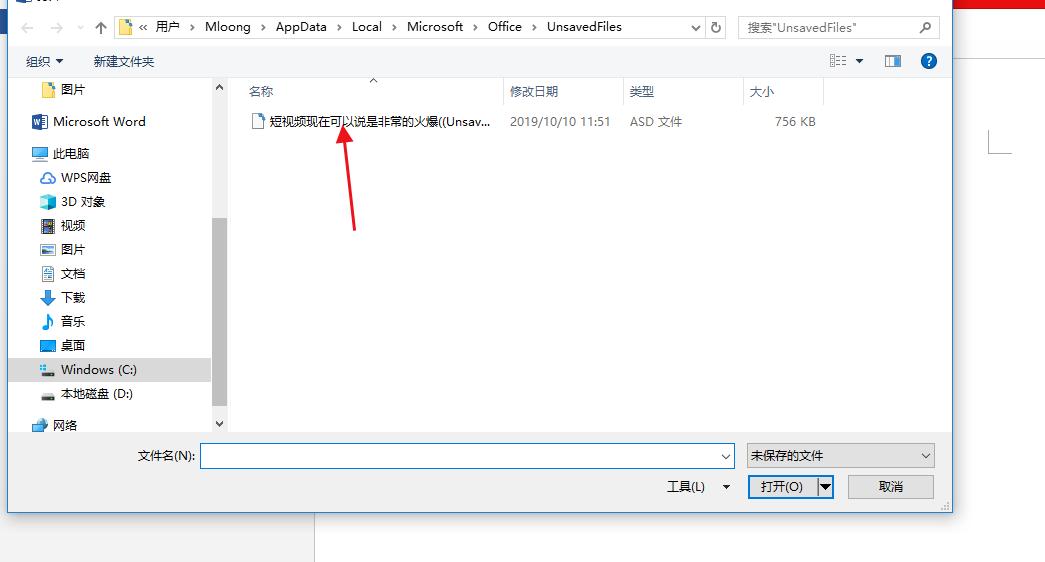1045x562 pixels.
Task: Click the 取消 button
Action: coord(890,487)
